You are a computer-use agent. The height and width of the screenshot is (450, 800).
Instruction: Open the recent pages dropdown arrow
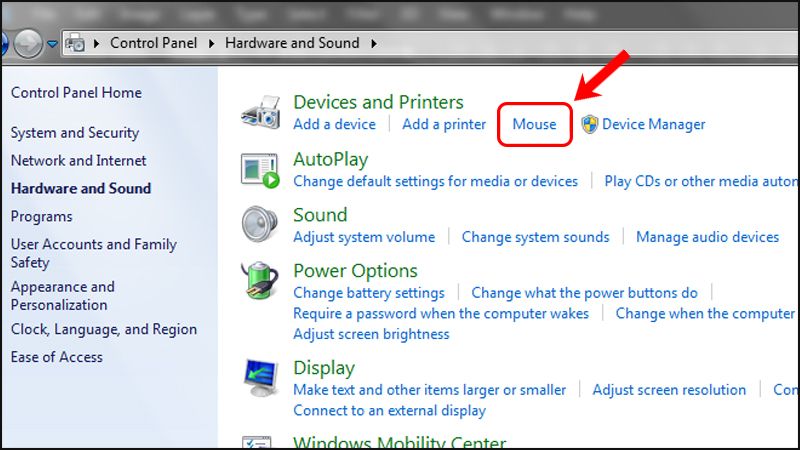(x=50, y=44)
